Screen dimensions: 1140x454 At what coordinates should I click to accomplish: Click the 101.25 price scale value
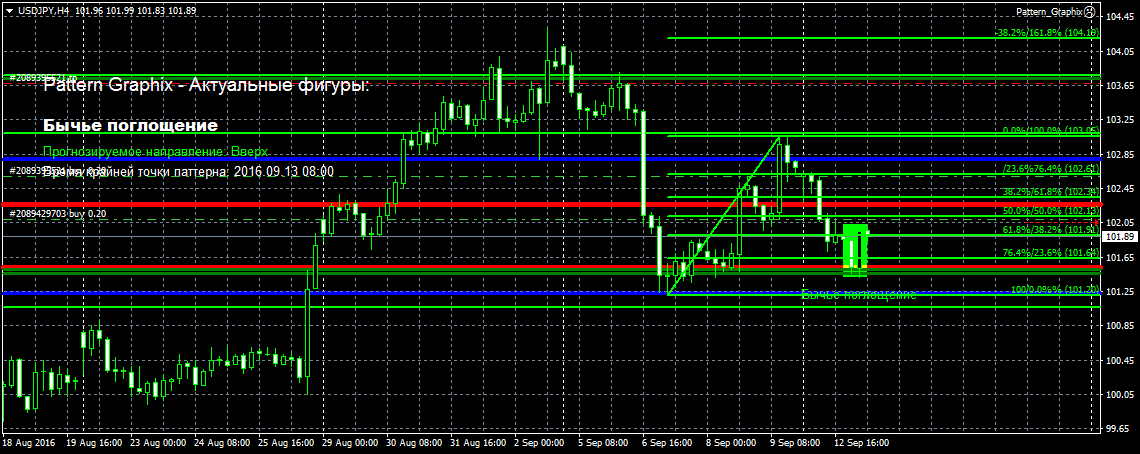(x=1120, y=292)
